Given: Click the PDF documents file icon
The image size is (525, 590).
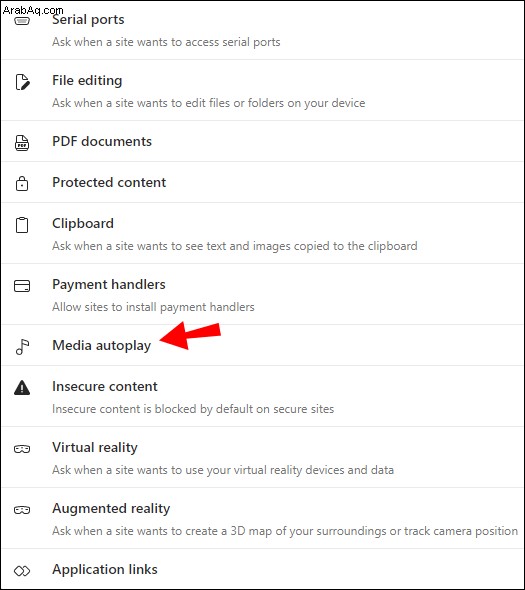Looking at the screenshot, I should point(22,143).
